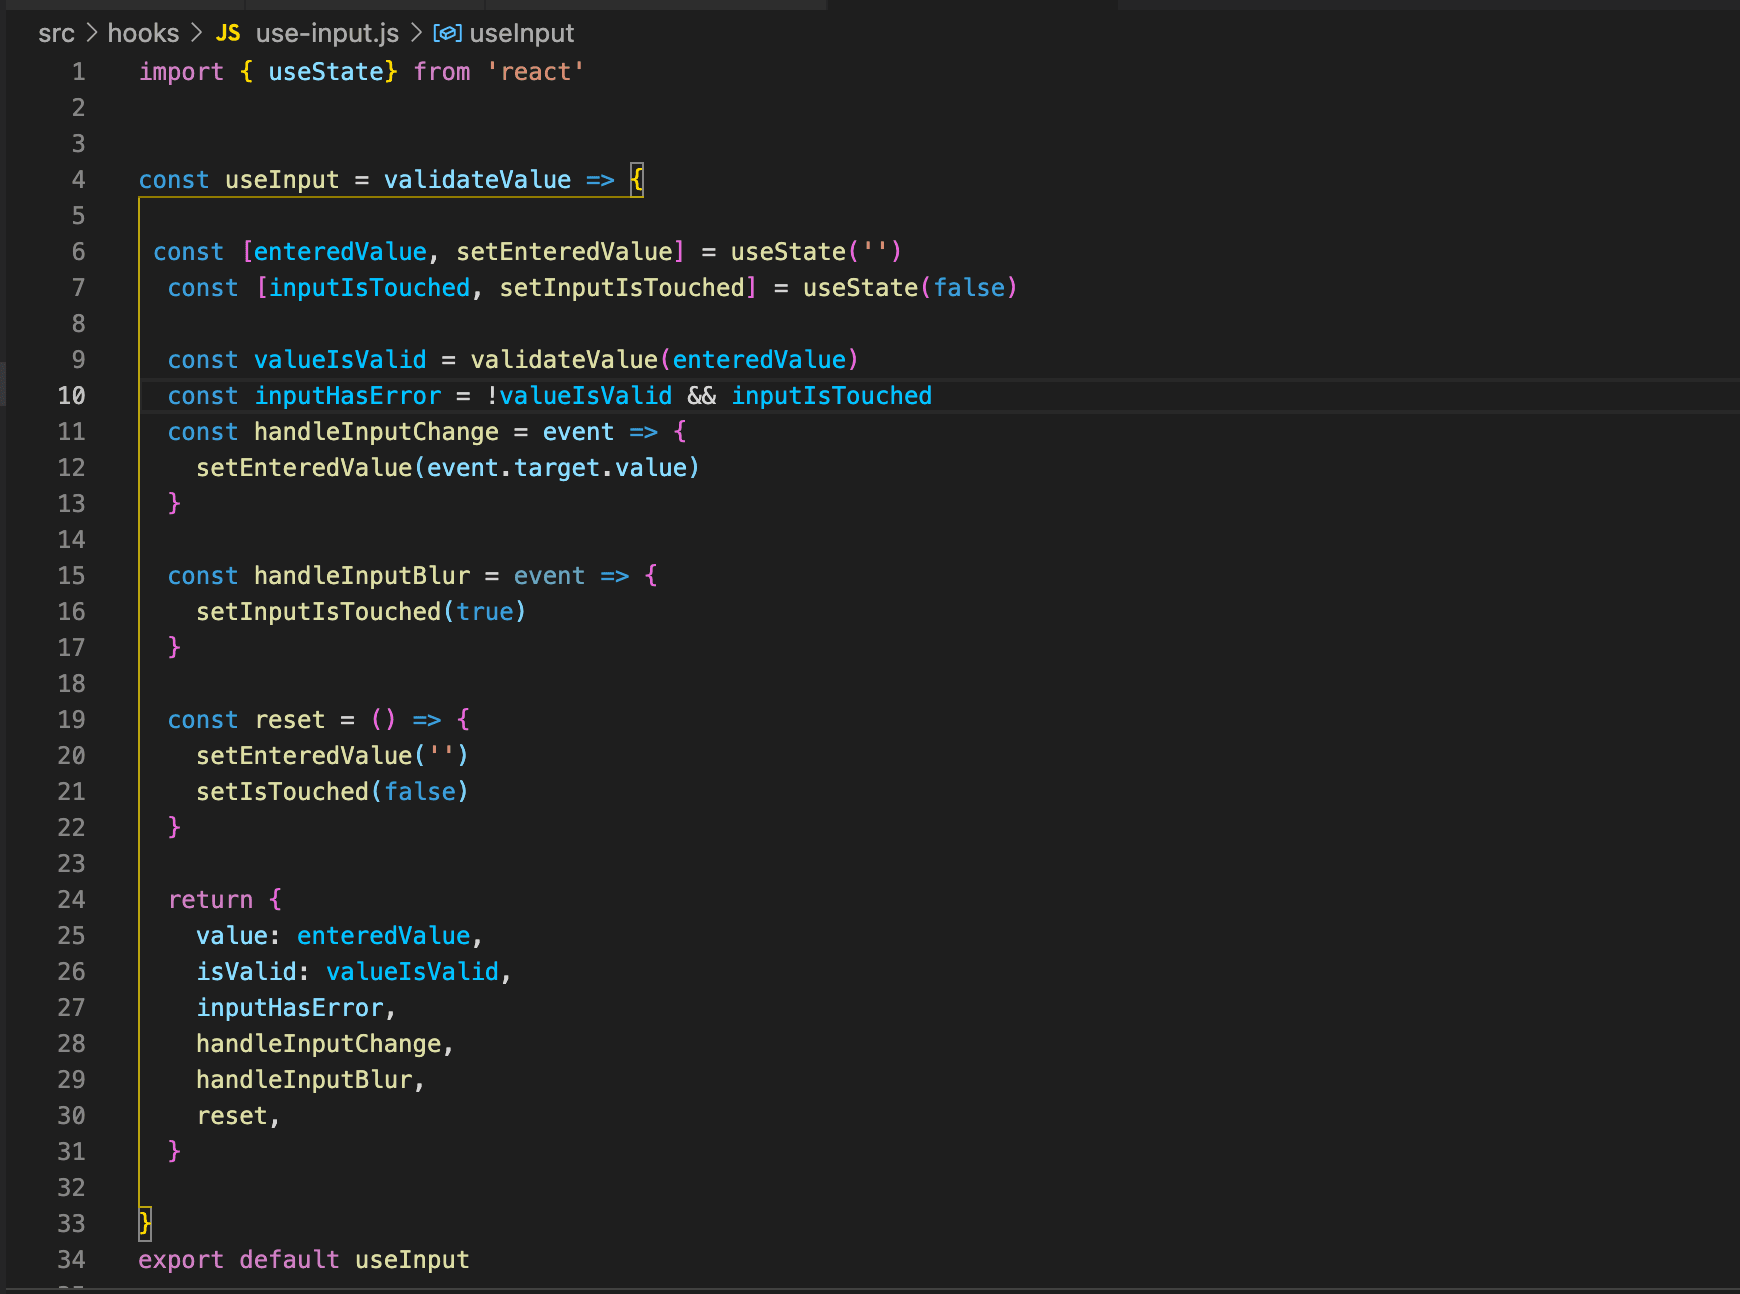Click line number 34 in gutter
1740x1294 pixels.
pyautogui.click(x=71, y=1260)
